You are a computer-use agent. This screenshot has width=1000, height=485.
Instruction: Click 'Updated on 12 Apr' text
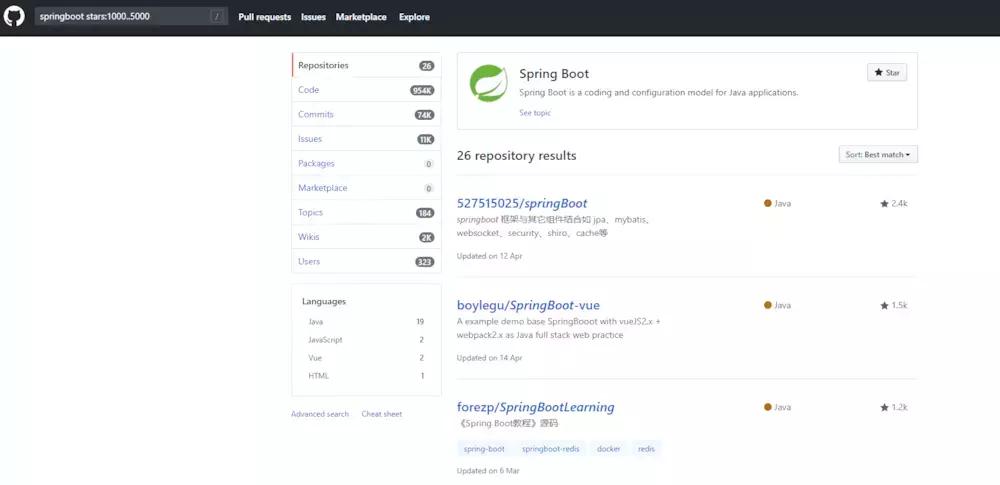[x=489, y=256]
